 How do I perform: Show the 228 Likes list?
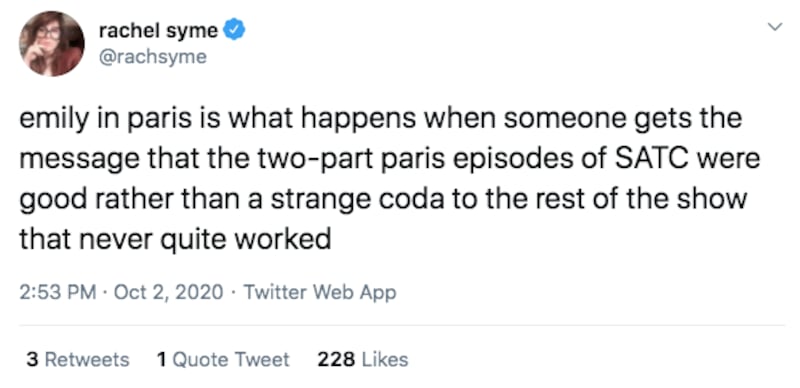click(x=363, y=359)
